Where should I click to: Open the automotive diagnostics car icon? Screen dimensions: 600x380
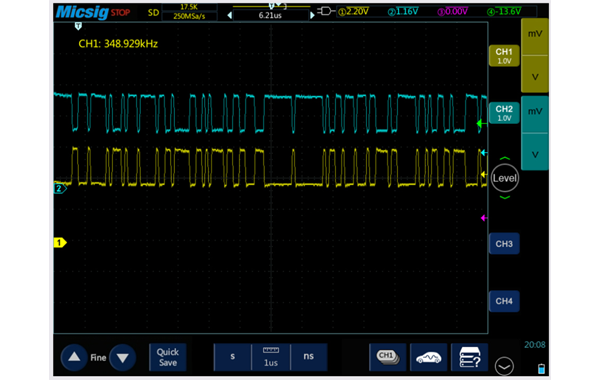point(429,357)
